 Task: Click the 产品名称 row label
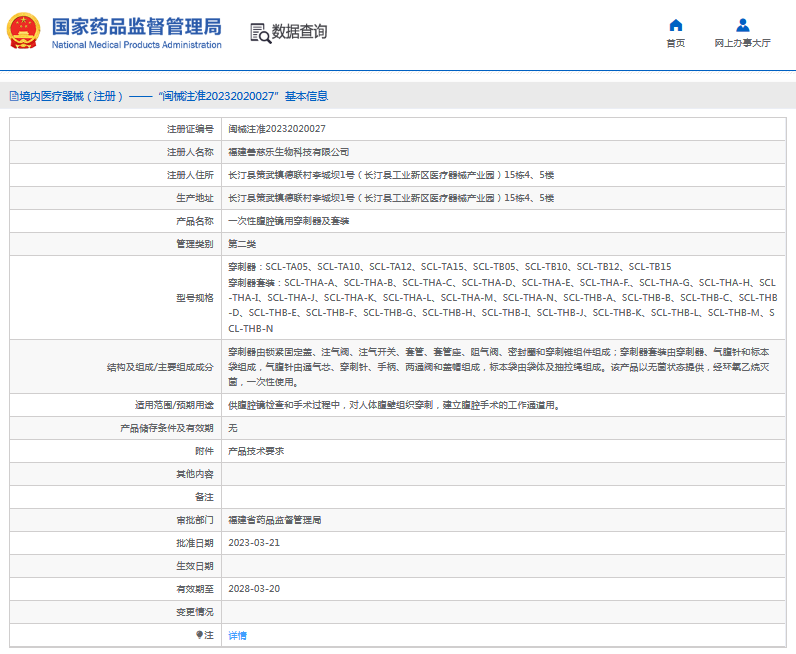pos(195,221)
